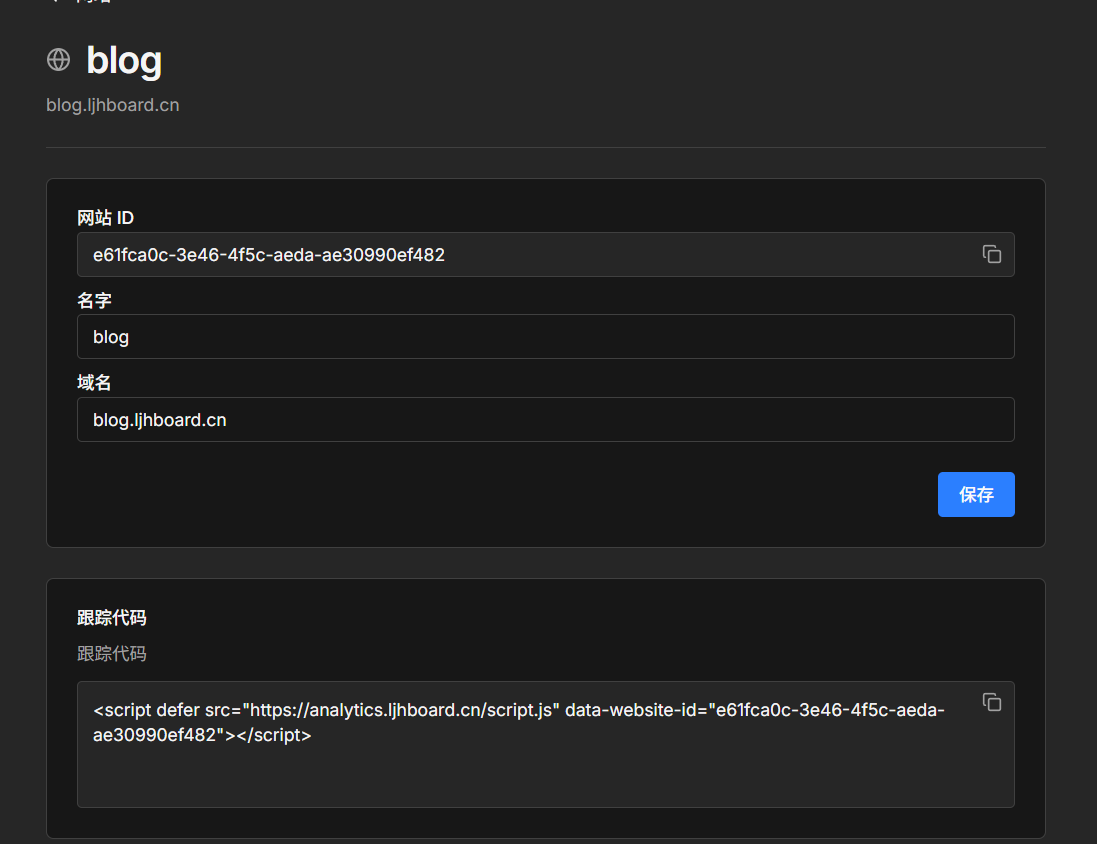This screenshot has height=844, width=1097.
Task: Click the 域名 field label
Action: point(94,383)
